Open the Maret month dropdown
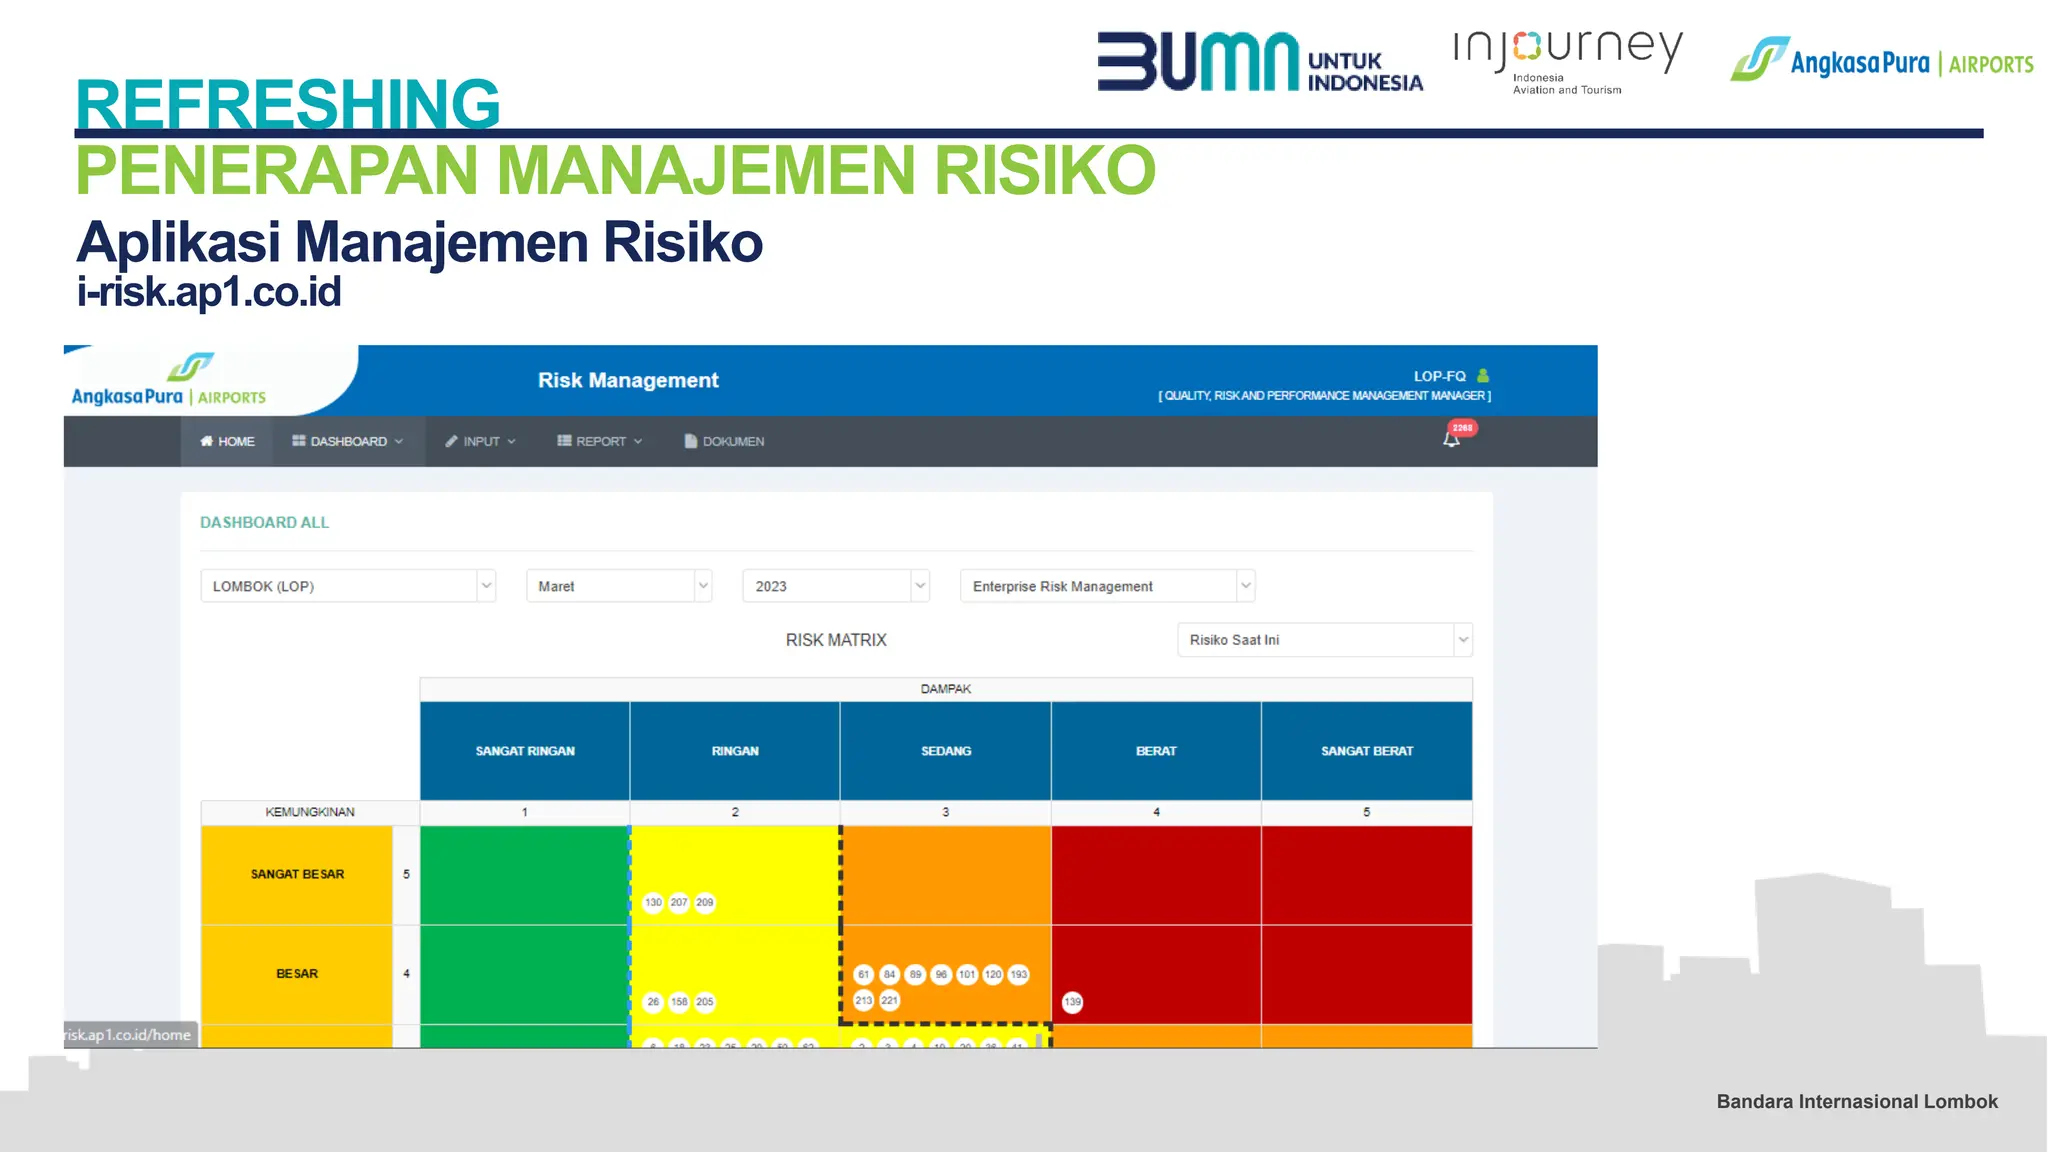The height and width of the screenshot is (1152, 2048). point(618,586)
